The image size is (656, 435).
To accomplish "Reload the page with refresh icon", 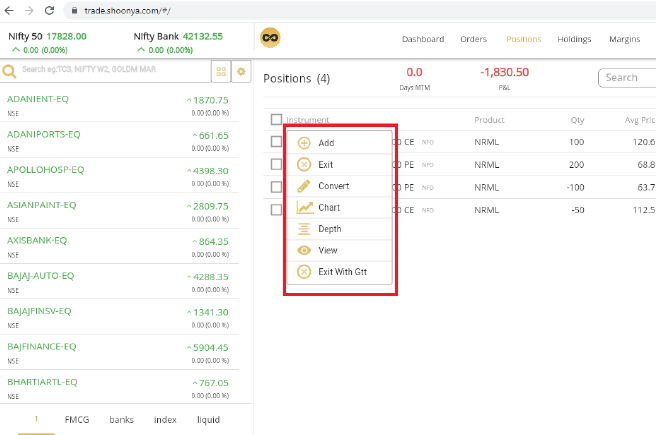I will coord(49,10).
